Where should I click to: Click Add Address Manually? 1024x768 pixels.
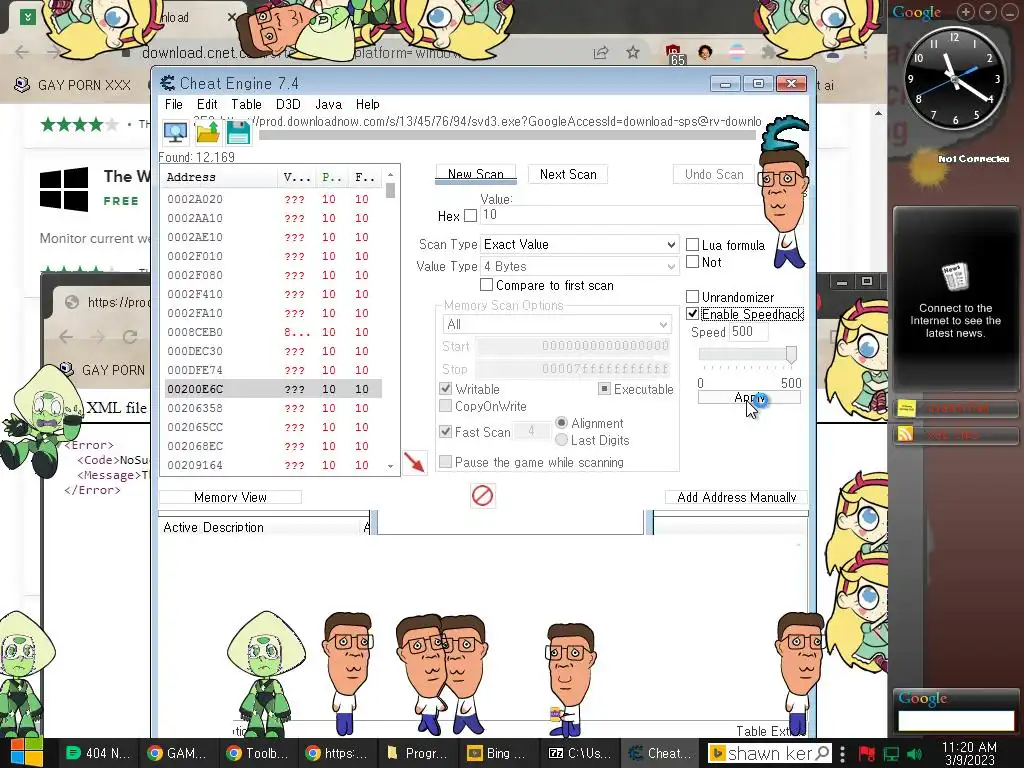pyautogui.click(x=737, y=497)
